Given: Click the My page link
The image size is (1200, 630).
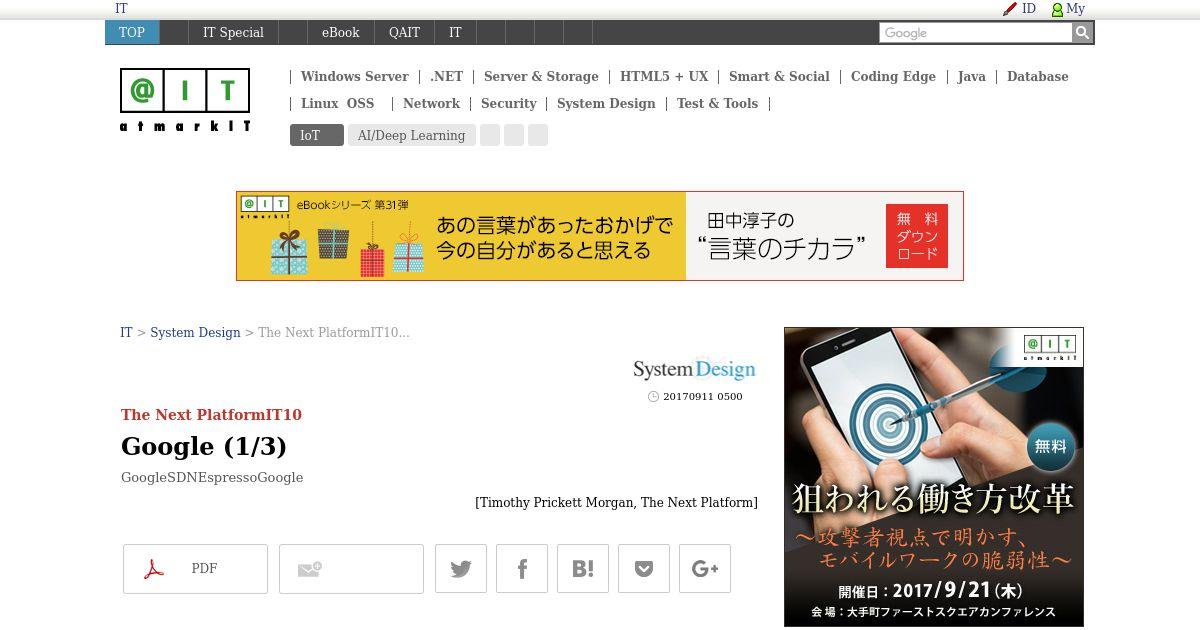Looking at the screenshot, I should click(x=1076, y=9).
